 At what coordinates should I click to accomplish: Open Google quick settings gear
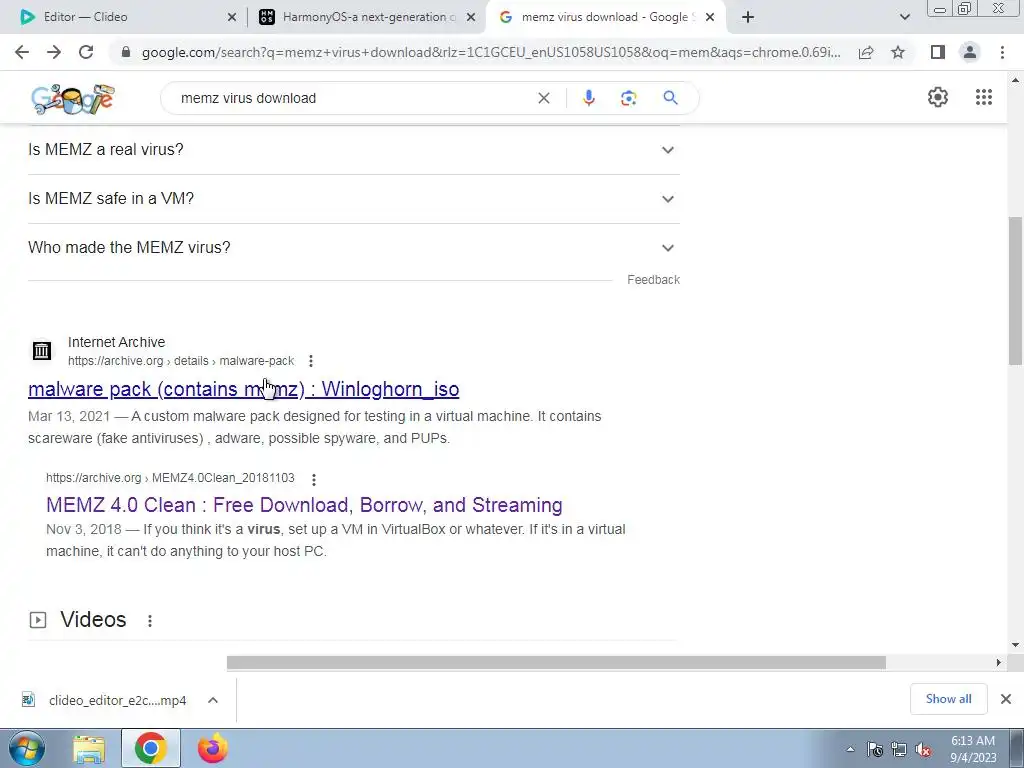point(938,97)
